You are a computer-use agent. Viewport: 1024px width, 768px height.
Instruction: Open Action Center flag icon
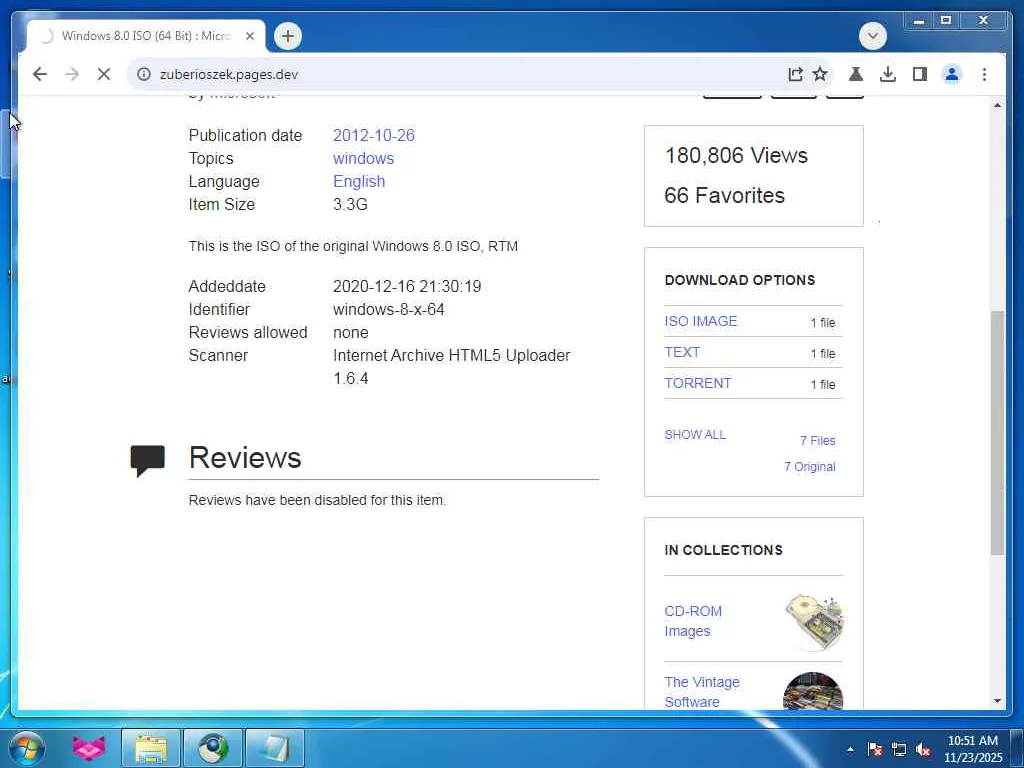point(875,750)
